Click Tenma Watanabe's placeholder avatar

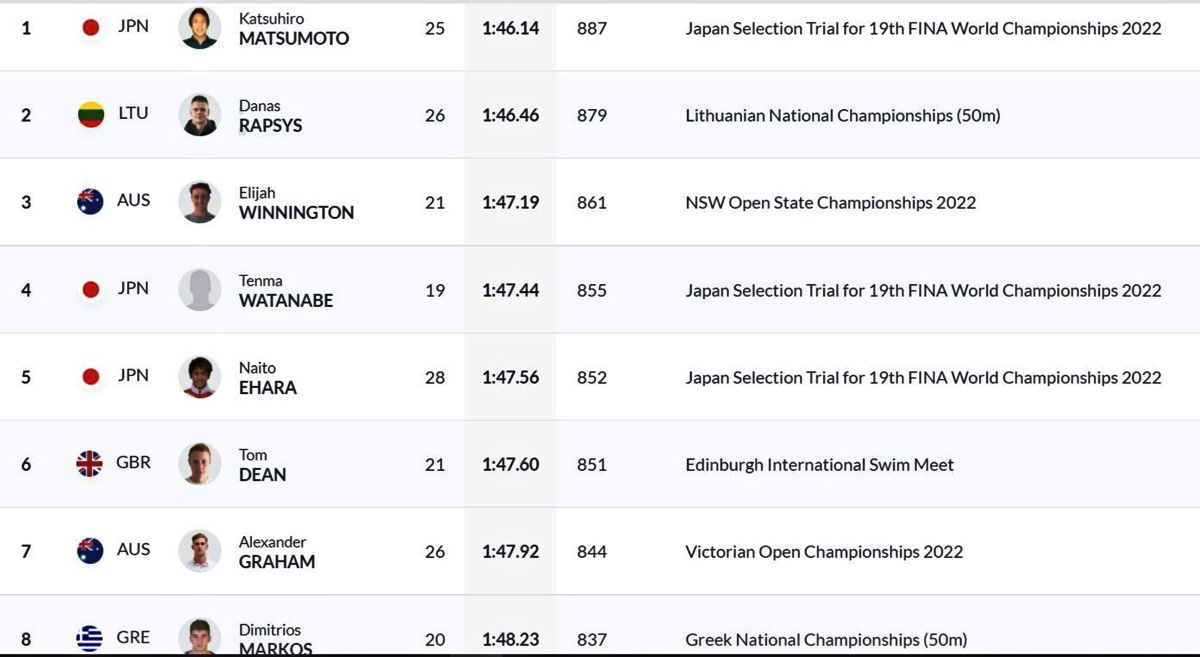click(200, 290)
